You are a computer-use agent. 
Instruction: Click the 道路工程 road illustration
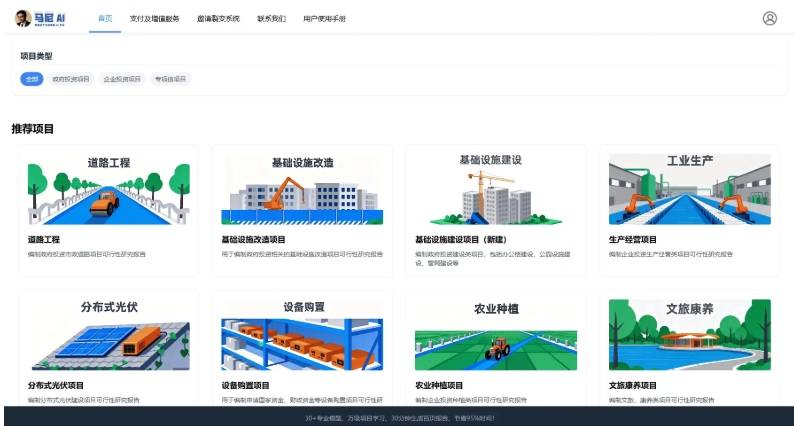coord(108,190)
